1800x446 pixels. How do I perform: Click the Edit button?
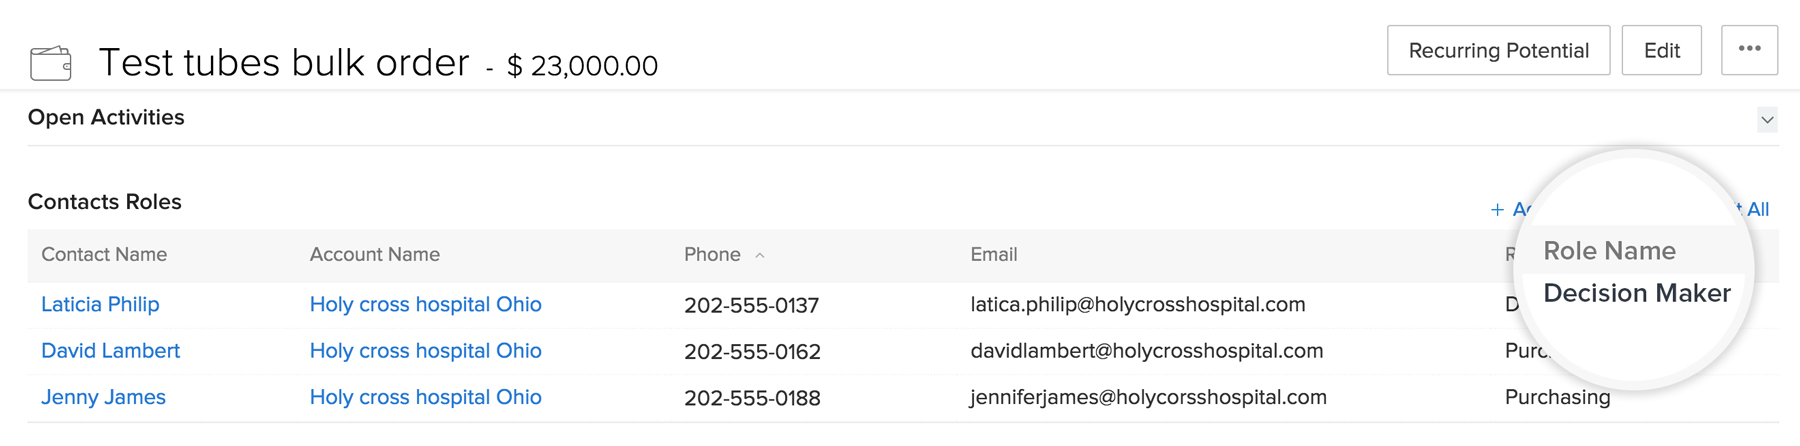click(1661, 50)
